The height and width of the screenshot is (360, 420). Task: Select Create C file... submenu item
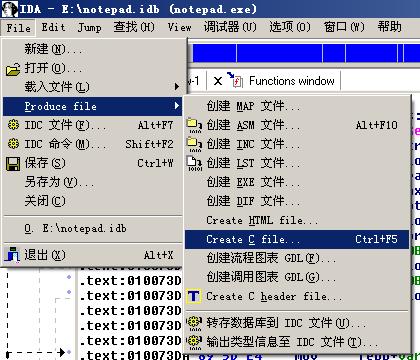pos(297,239)
